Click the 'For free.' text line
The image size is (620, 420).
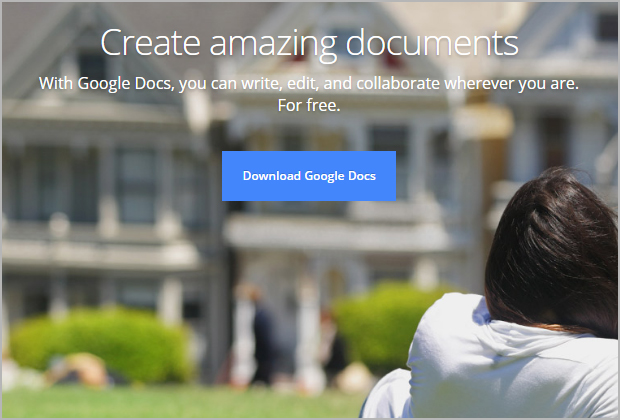point(309,106)
